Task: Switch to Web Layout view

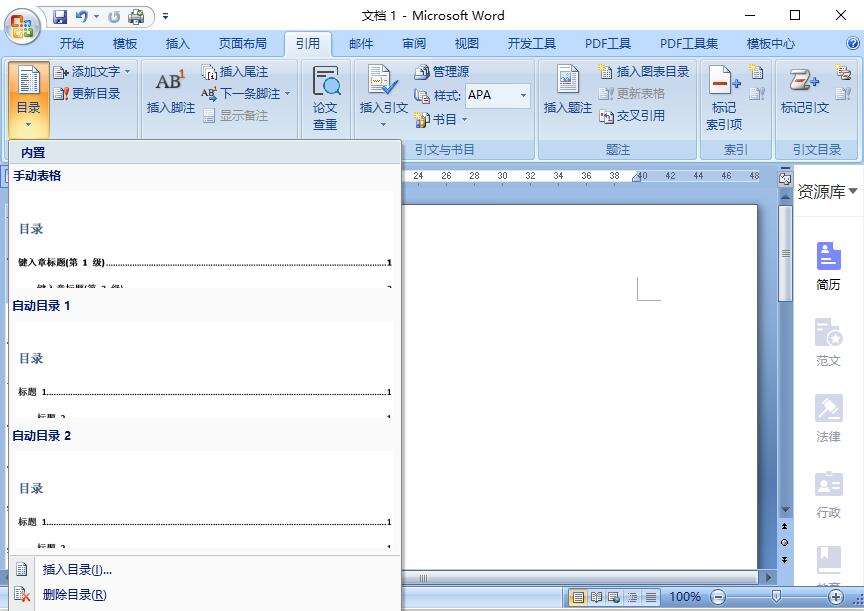Action: pyautogui.click(x=614, y=597)
